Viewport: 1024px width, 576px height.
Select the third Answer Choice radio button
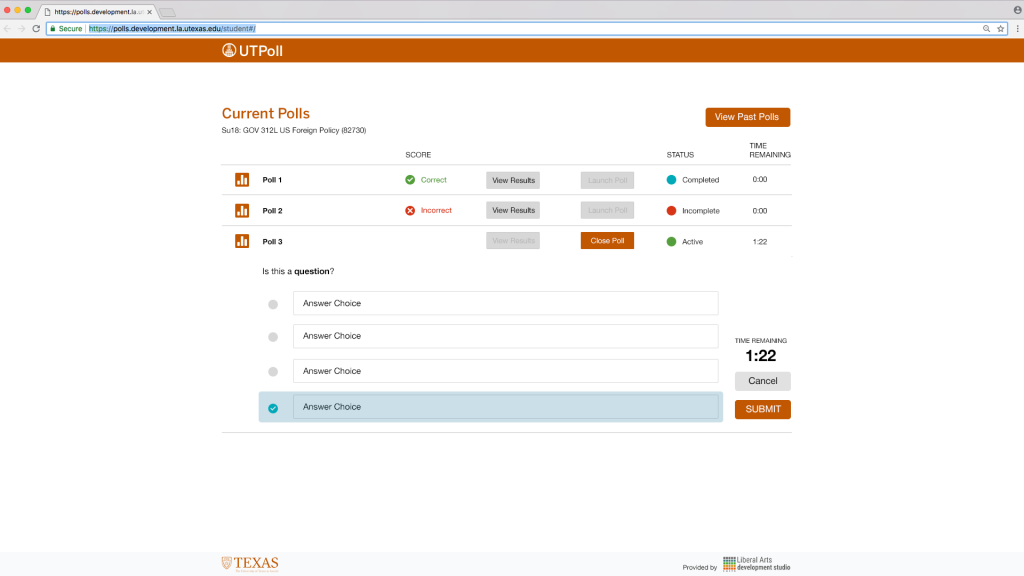(273, 371)
